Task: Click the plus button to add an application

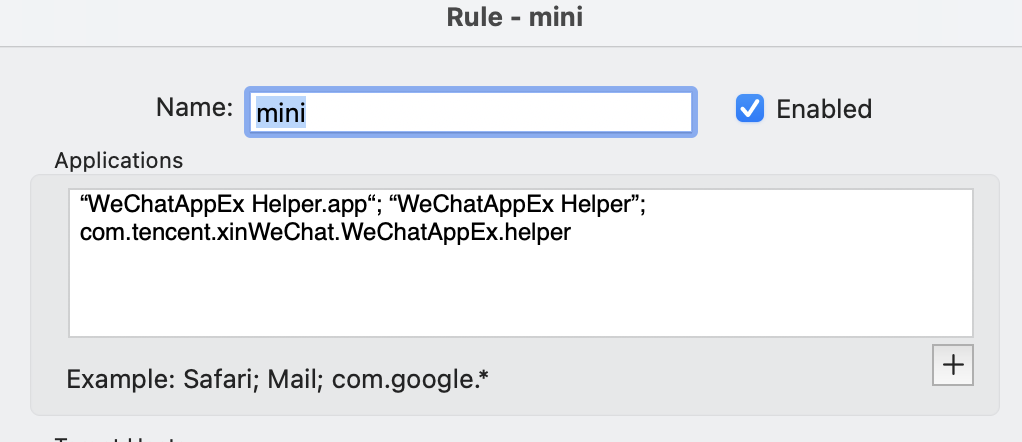Action: 952,365
